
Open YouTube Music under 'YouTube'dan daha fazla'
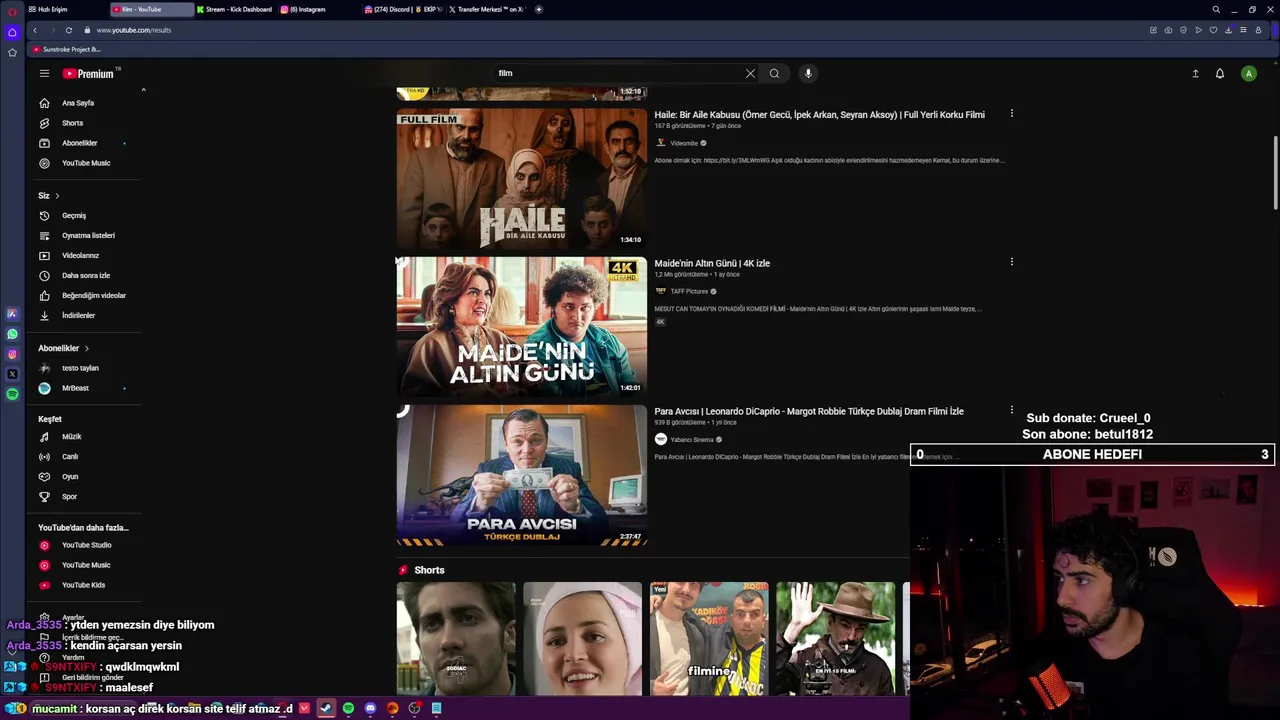click(x=85, y=565)
